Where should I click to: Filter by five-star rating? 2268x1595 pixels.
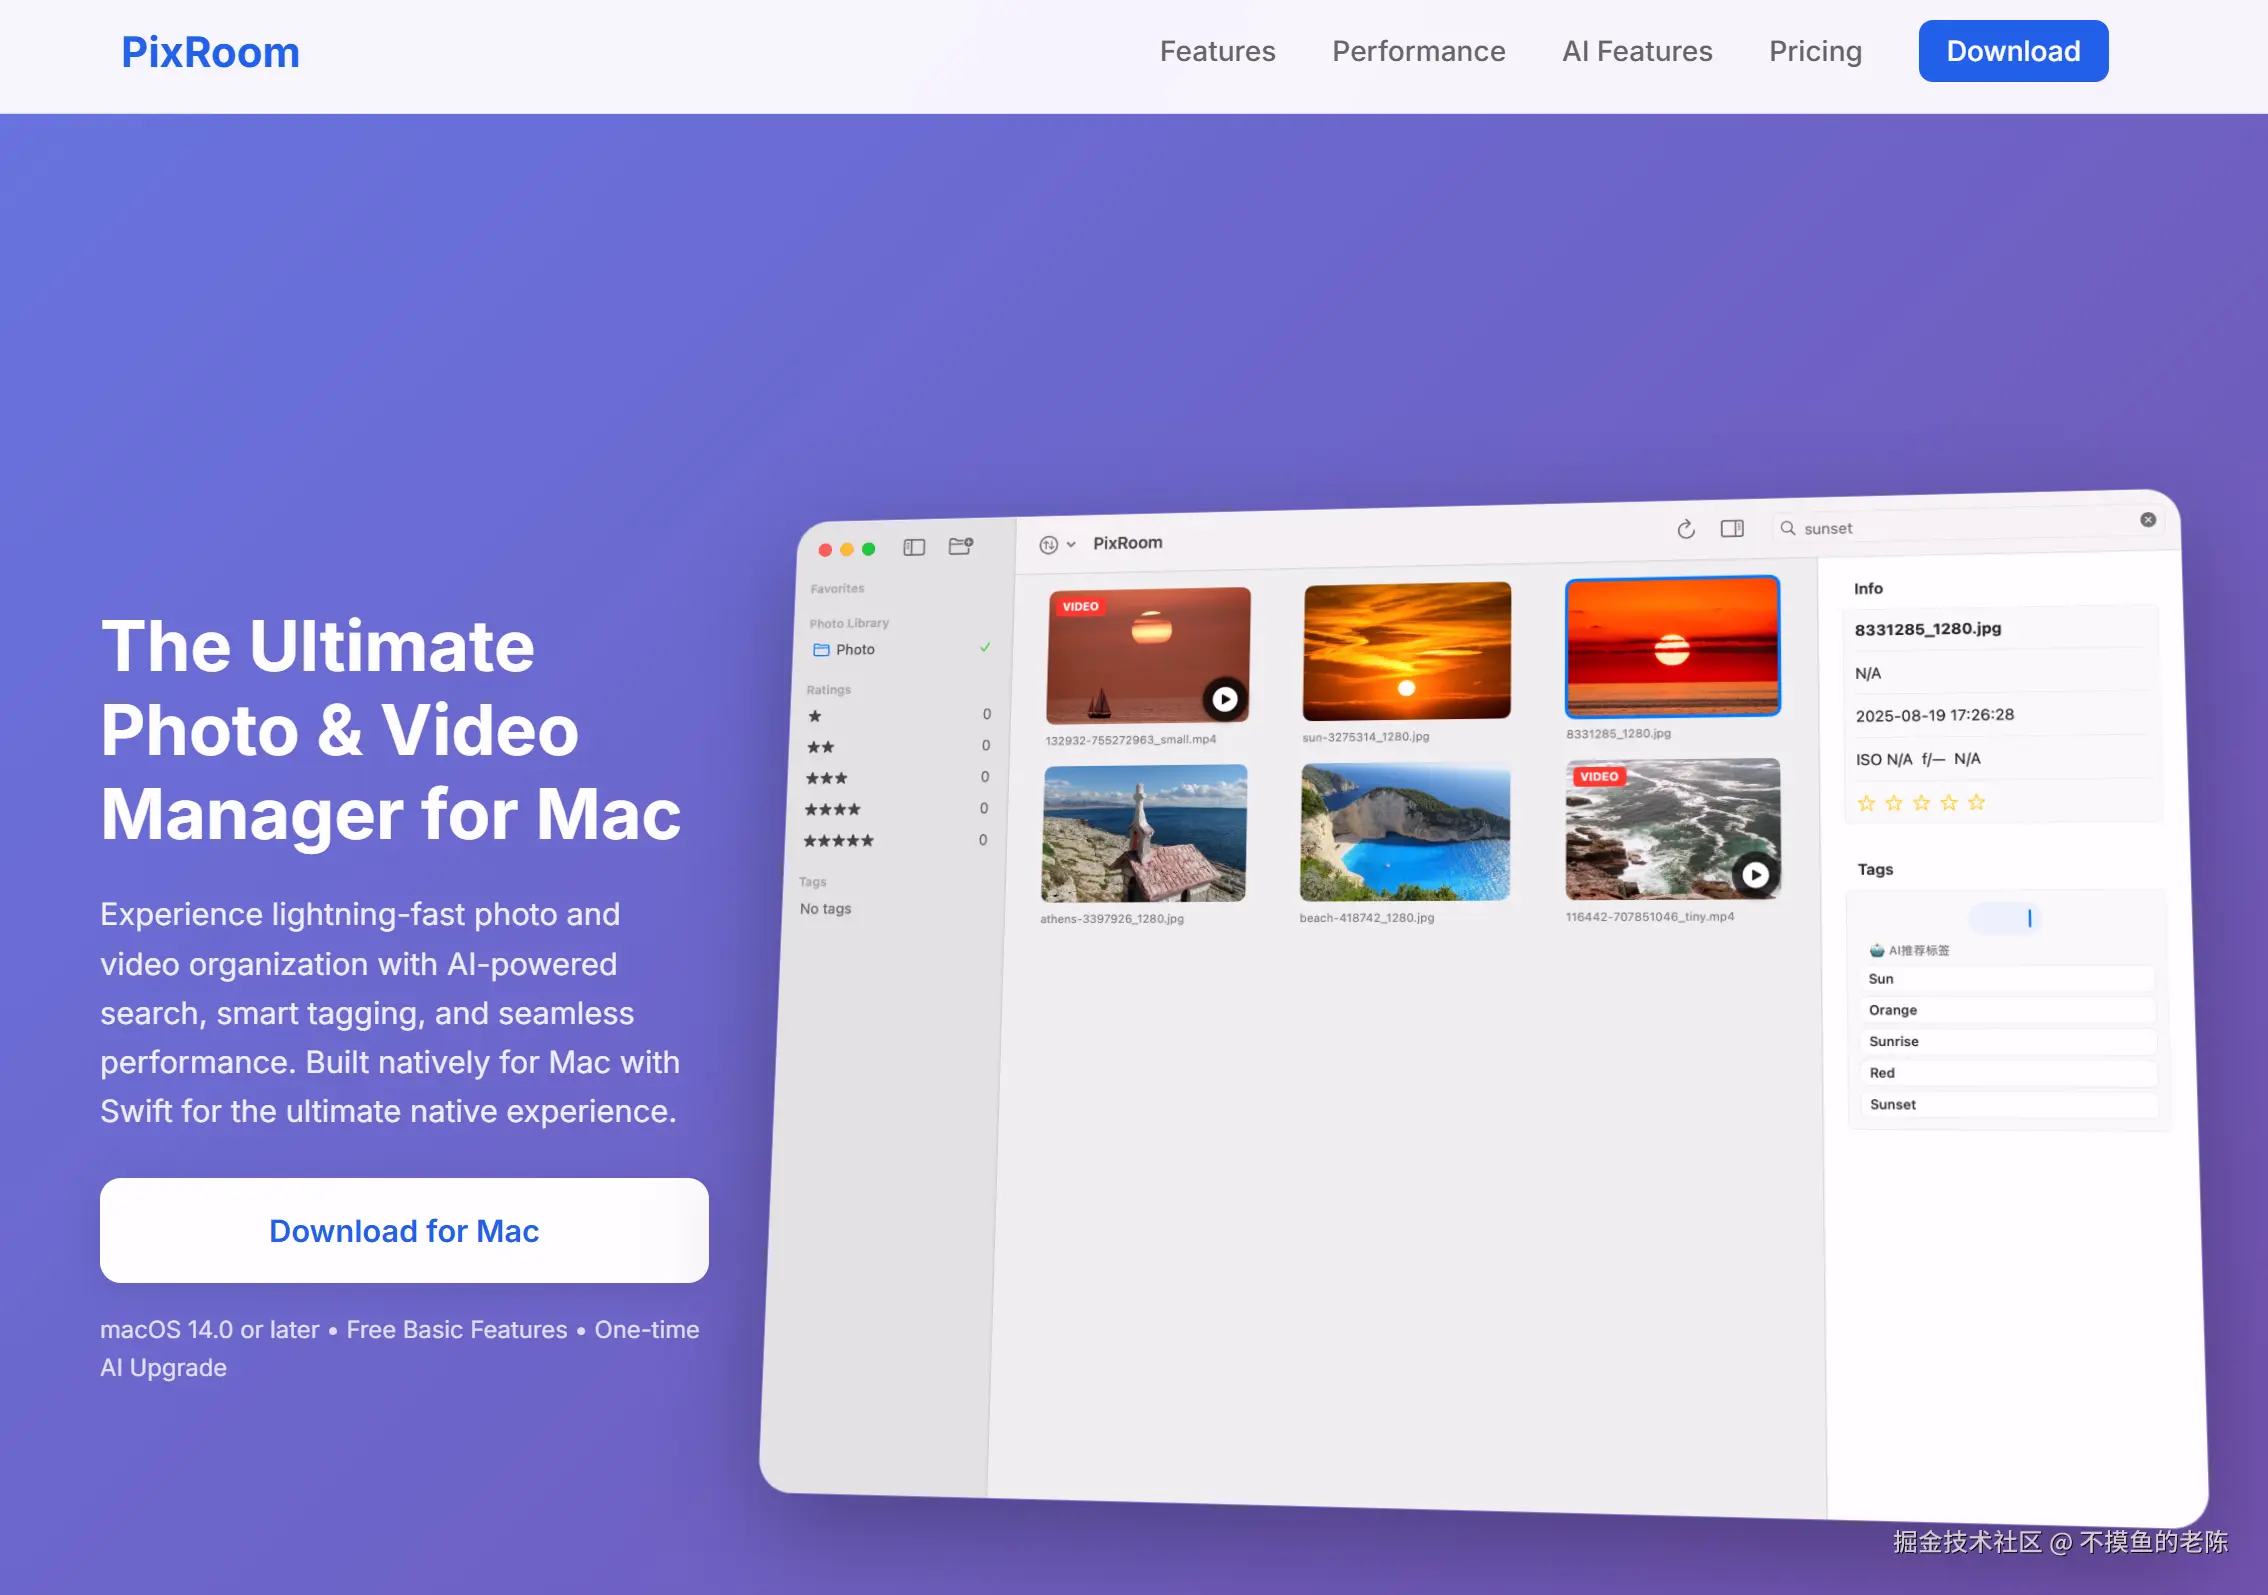839,841
